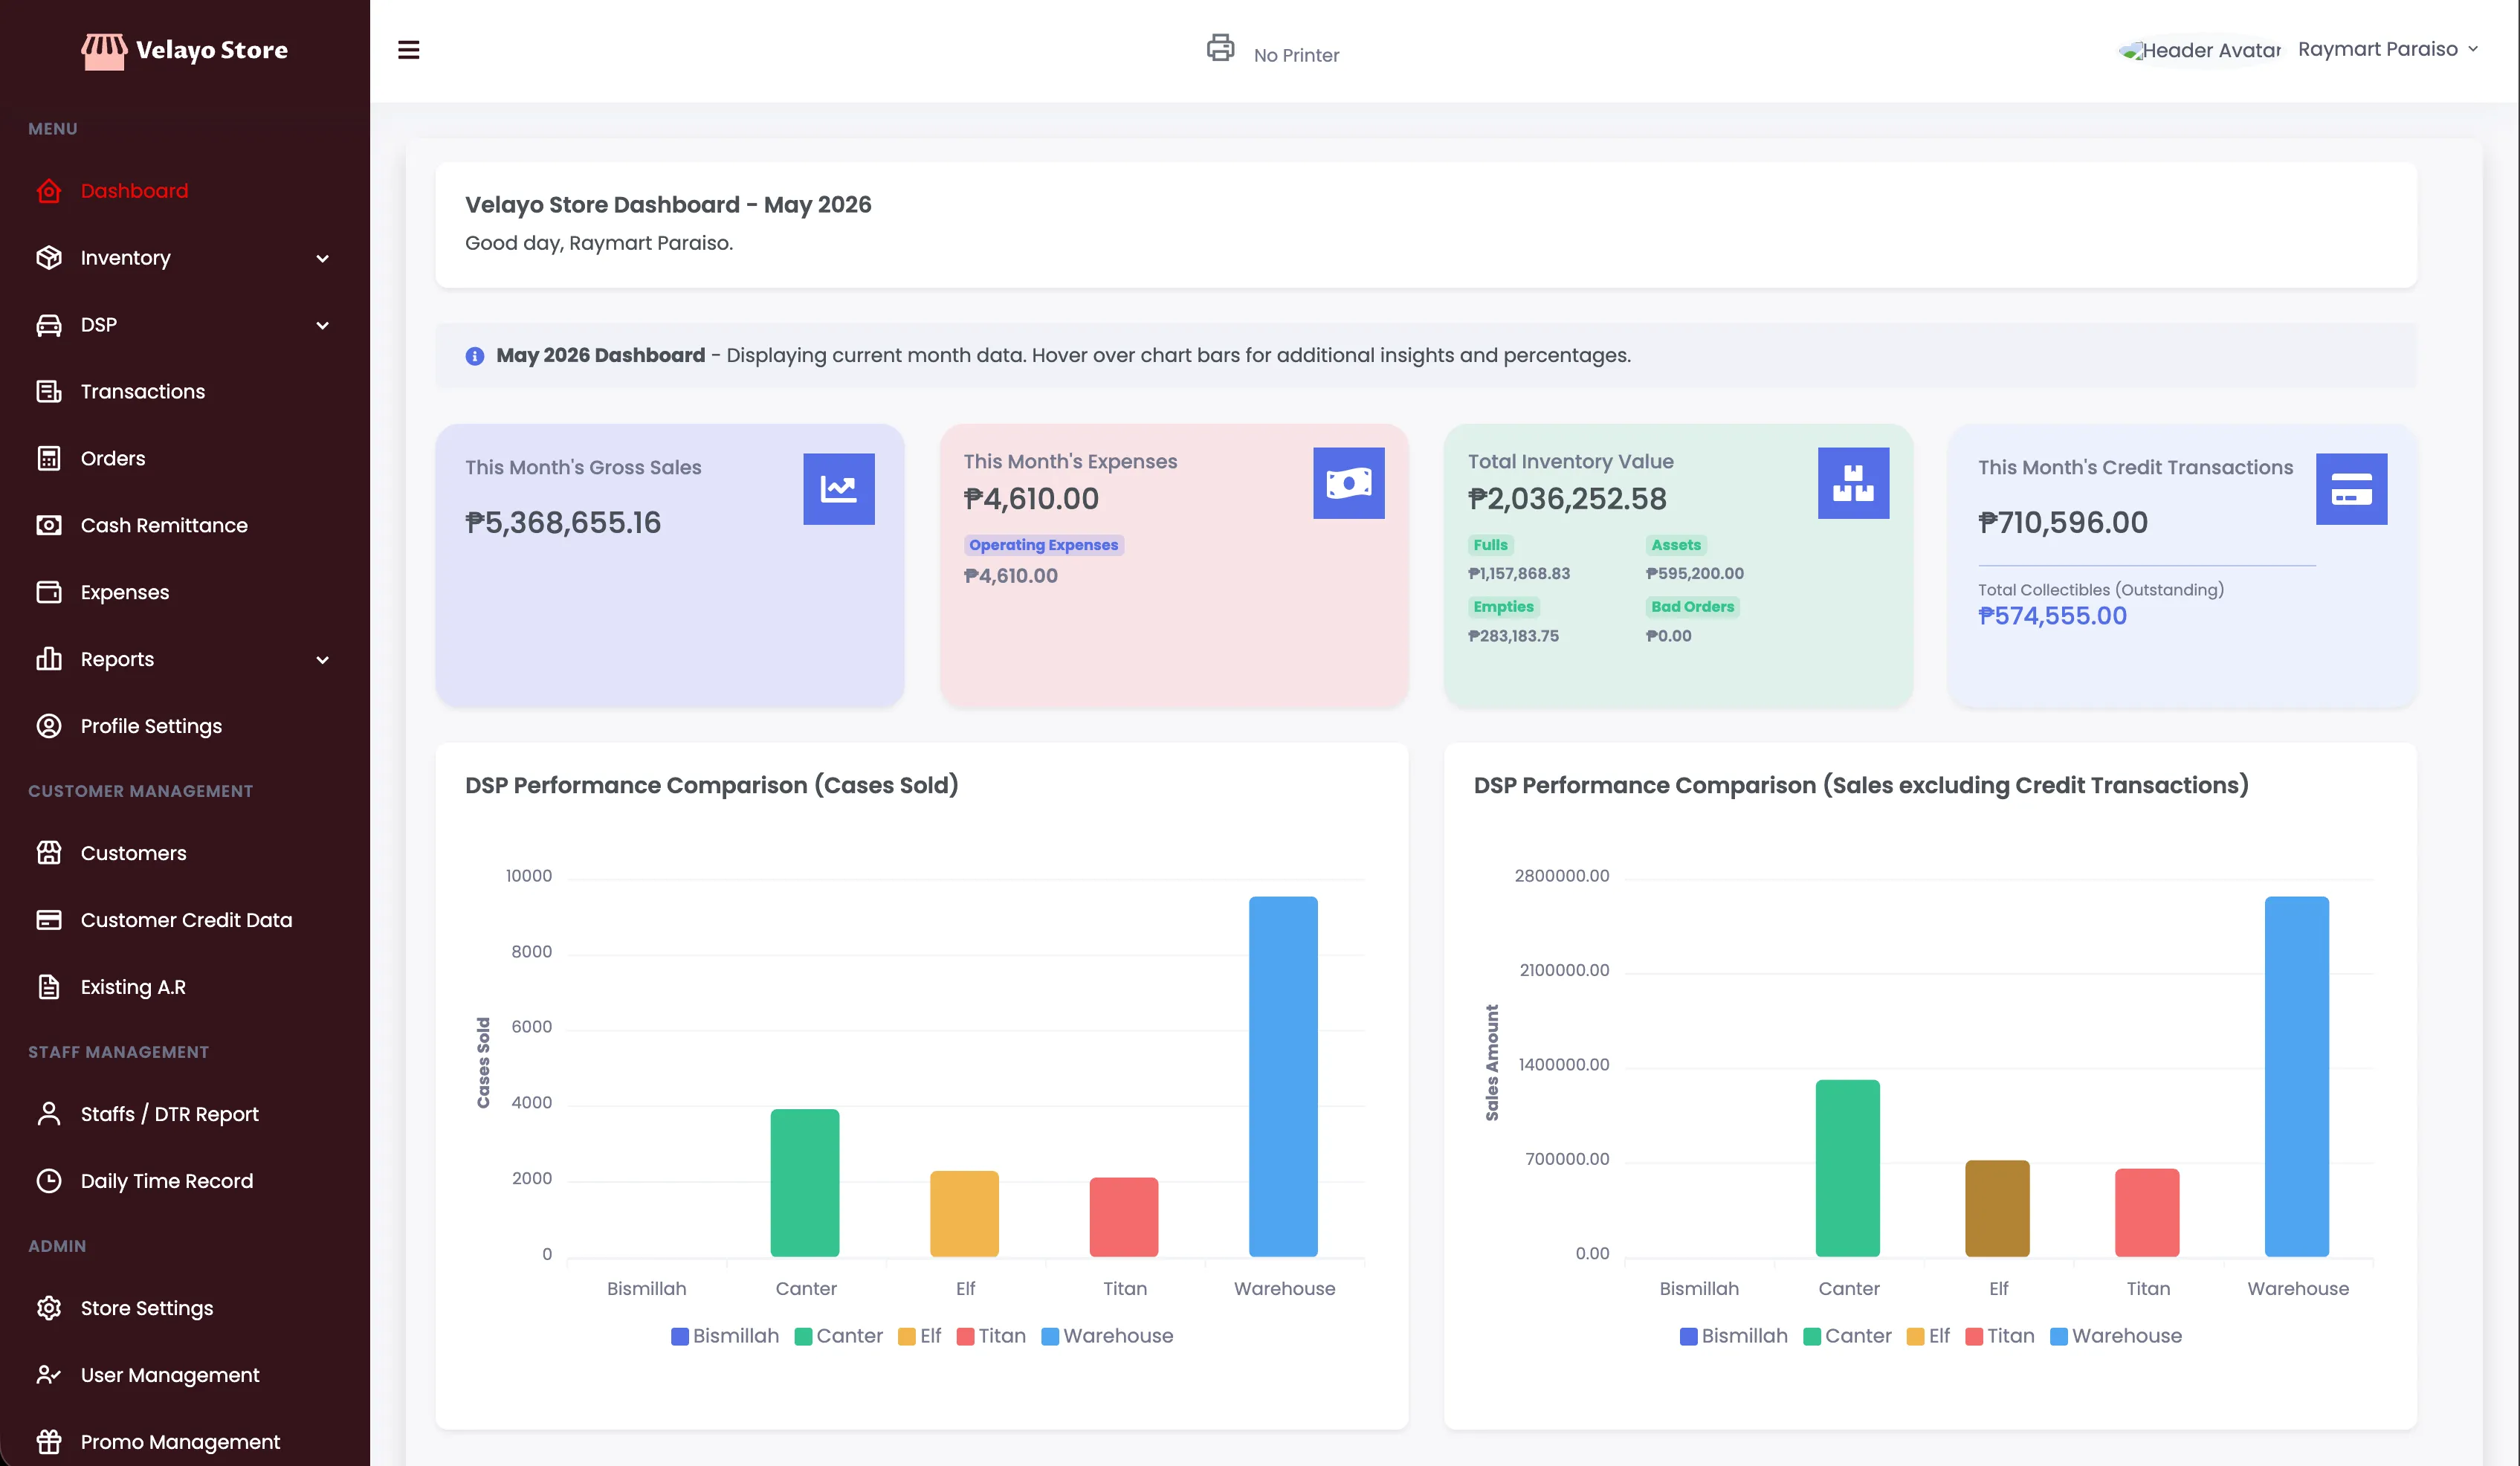This screenshot has width=2520, height=1466.
Task: Click the Customers store icon
Action: point(49,854)
